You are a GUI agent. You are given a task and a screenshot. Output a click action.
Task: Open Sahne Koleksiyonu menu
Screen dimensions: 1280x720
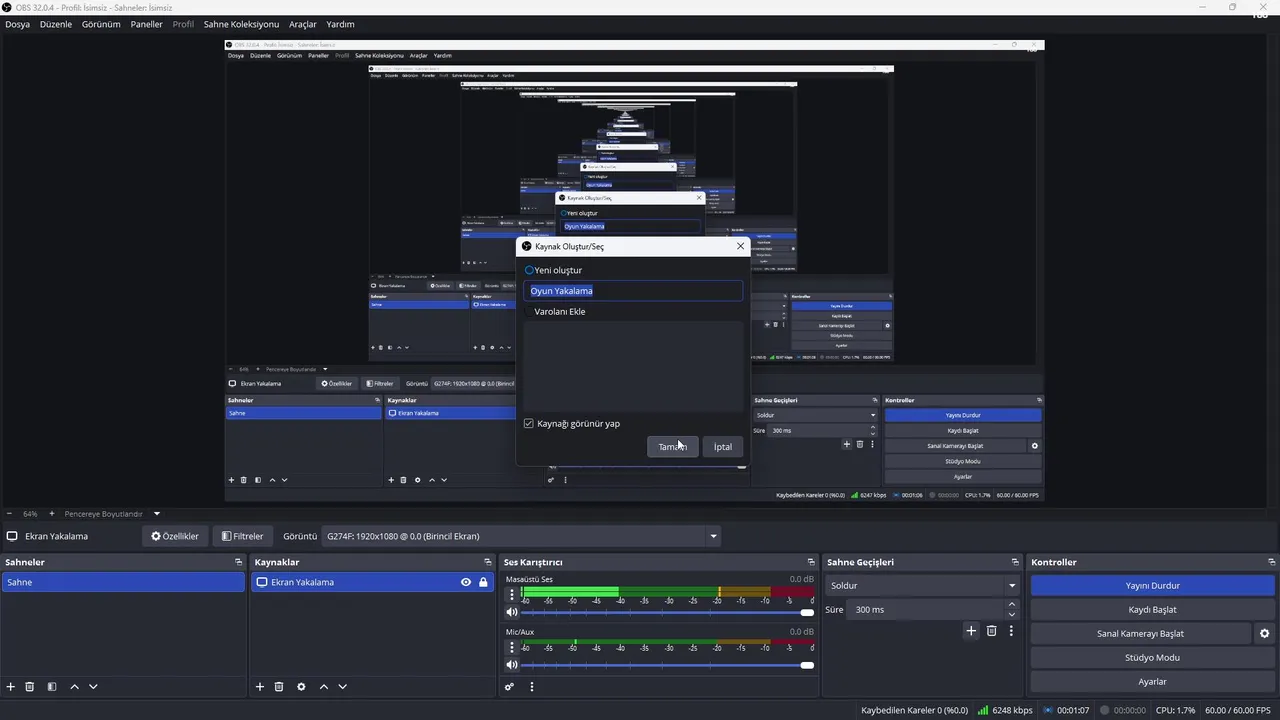coord(241,24)
